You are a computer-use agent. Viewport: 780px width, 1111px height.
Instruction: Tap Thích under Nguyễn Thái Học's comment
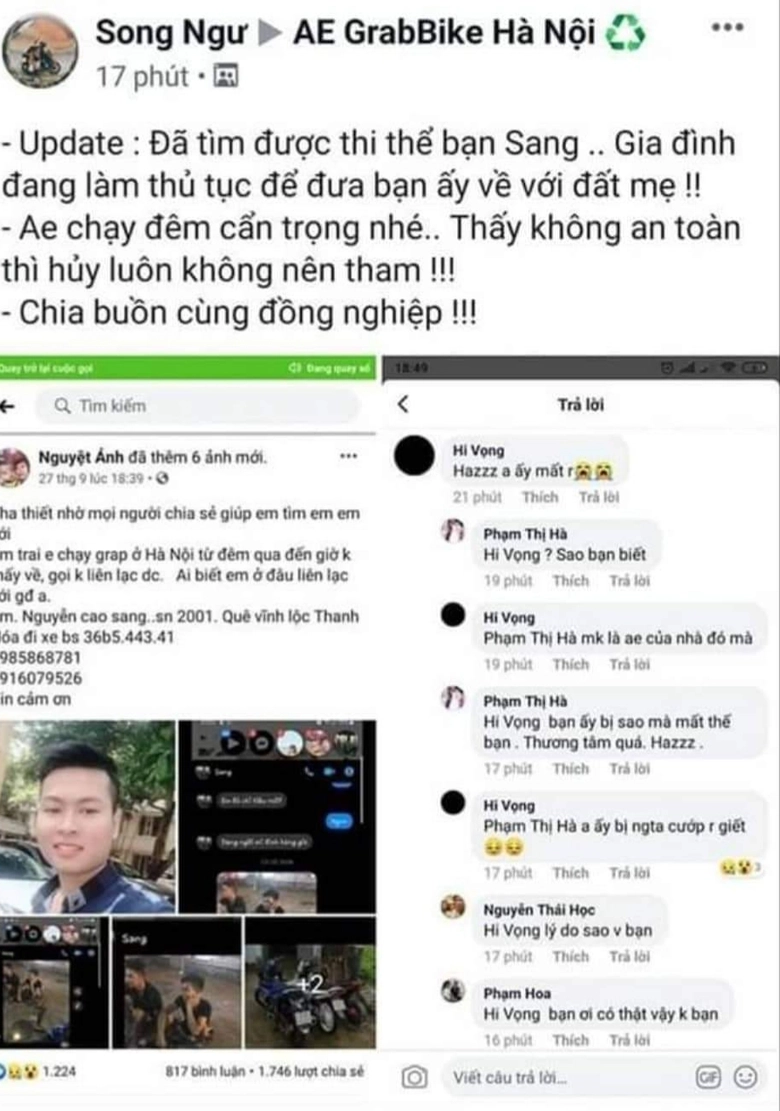[570, 956]
